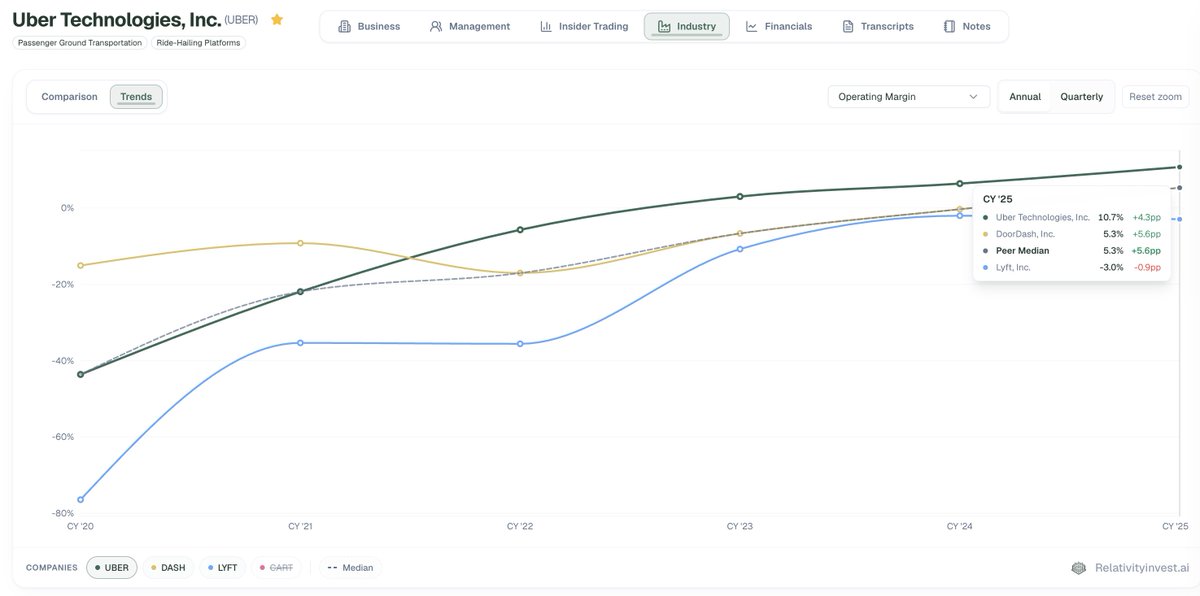Click the CY '25 axis label

1174,526
